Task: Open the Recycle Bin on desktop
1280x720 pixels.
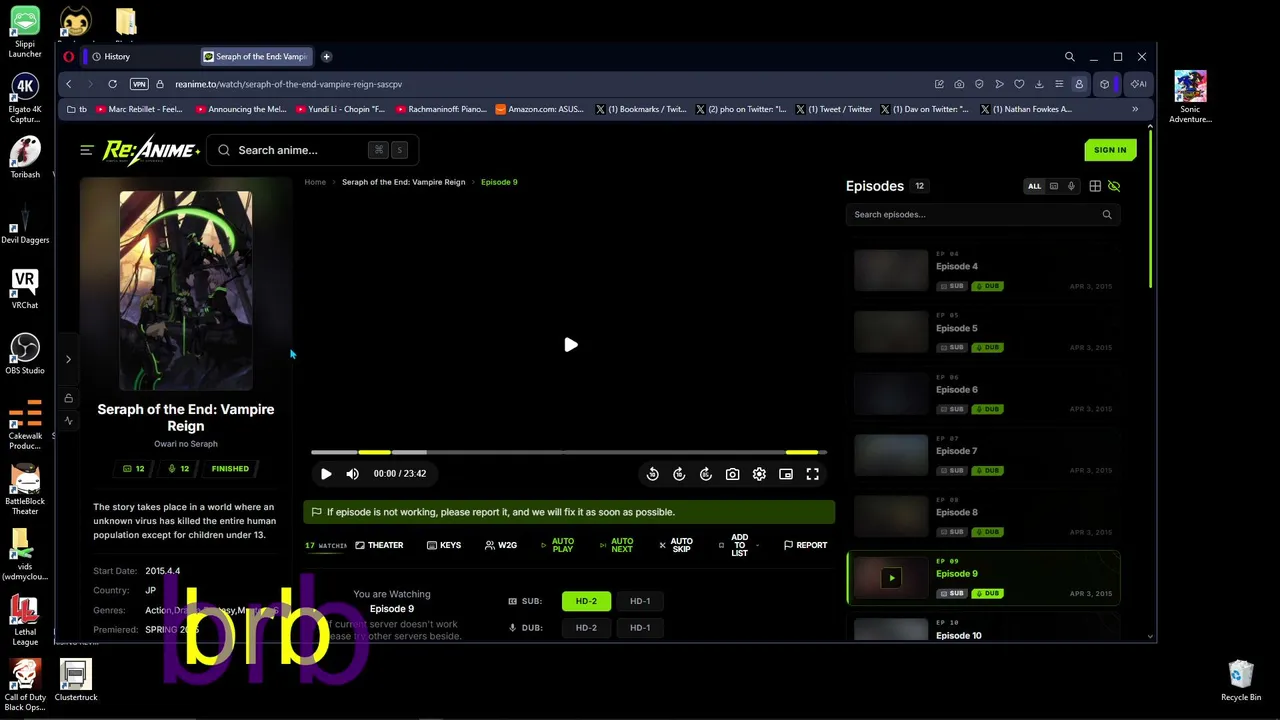Action: point(1241,680)
